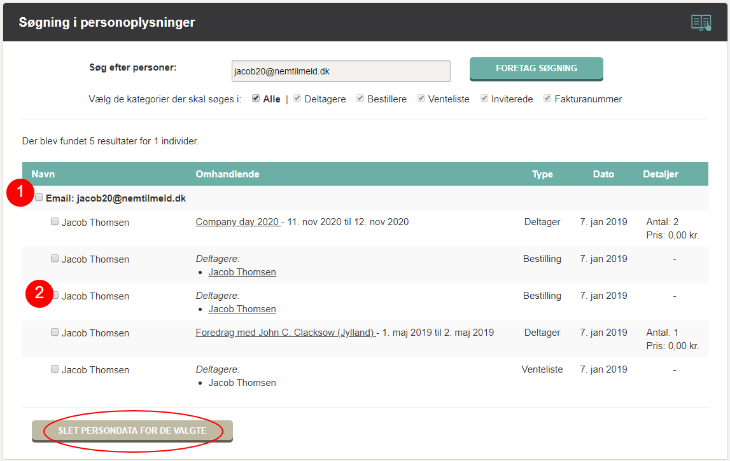Screen dimensions: 730x461
Task: Toggle the Inviterede category checkbox
Action: (484, 98)
